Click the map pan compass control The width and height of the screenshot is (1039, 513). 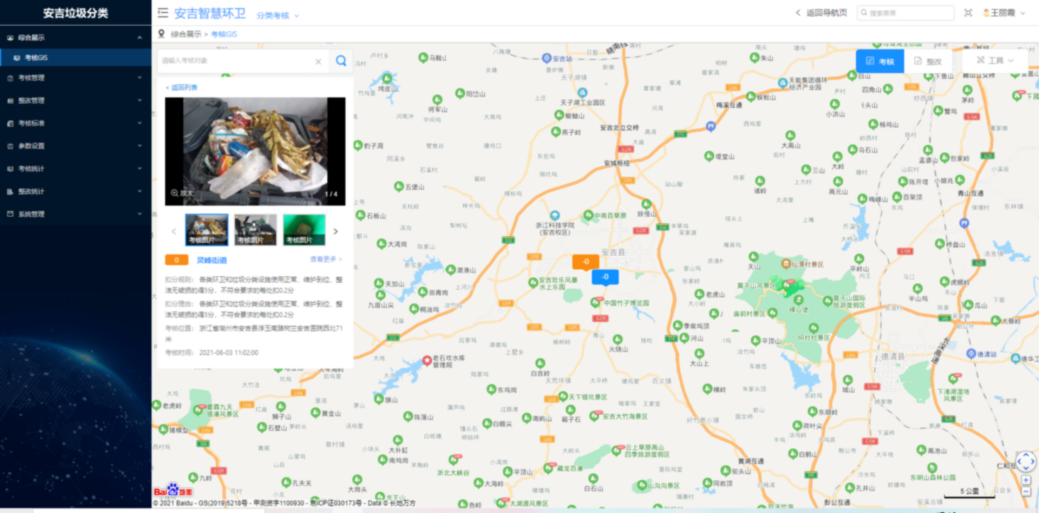click(1025, 462)
